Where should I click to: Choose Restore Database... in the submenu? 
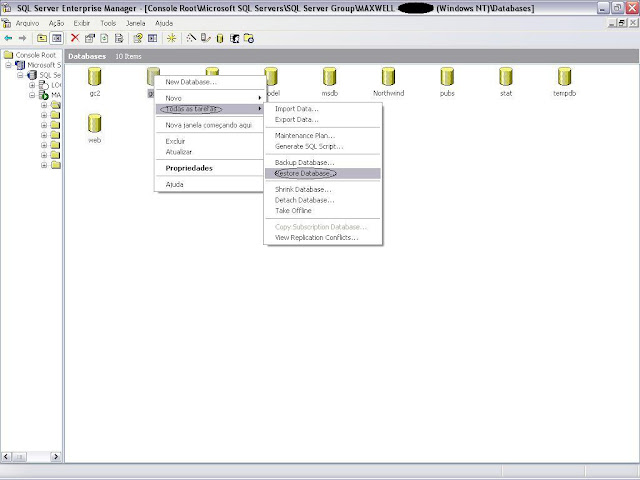[x=323, y=173]
